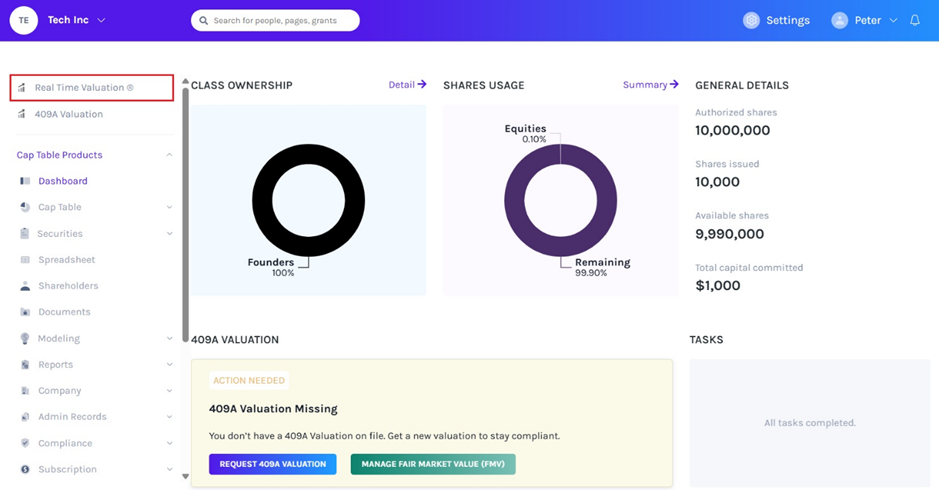Open Spreadsheet in sidebar

(x=66, y=260)
